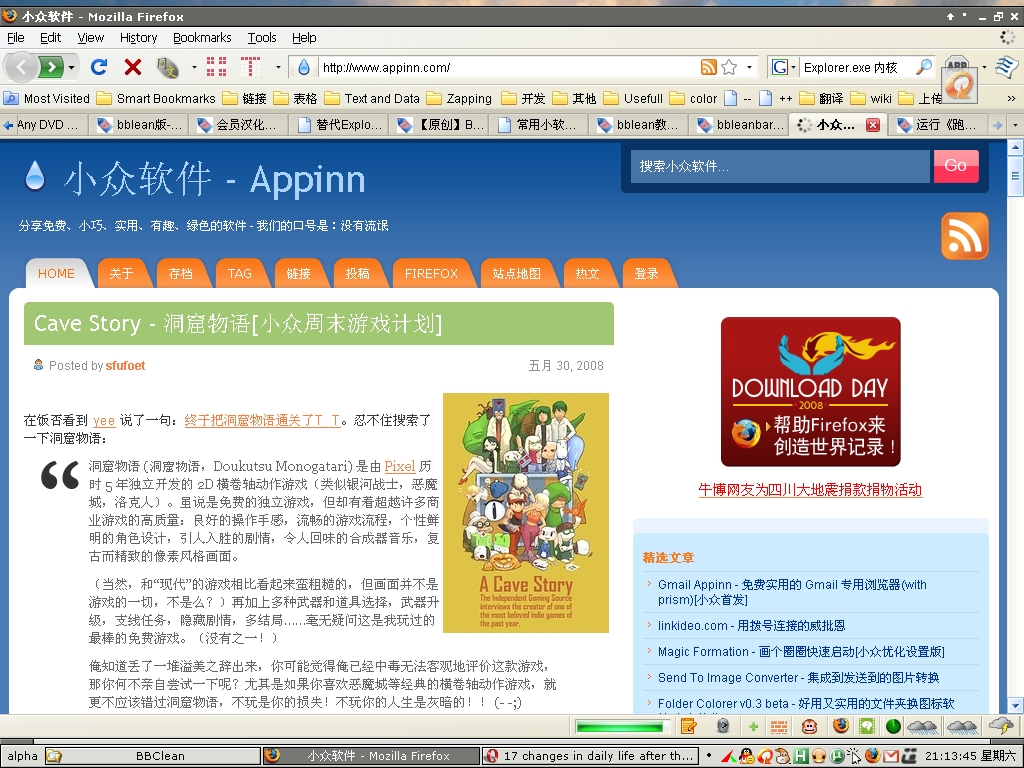
Task: Open the uTorrent tray icon
Action: 836,756
